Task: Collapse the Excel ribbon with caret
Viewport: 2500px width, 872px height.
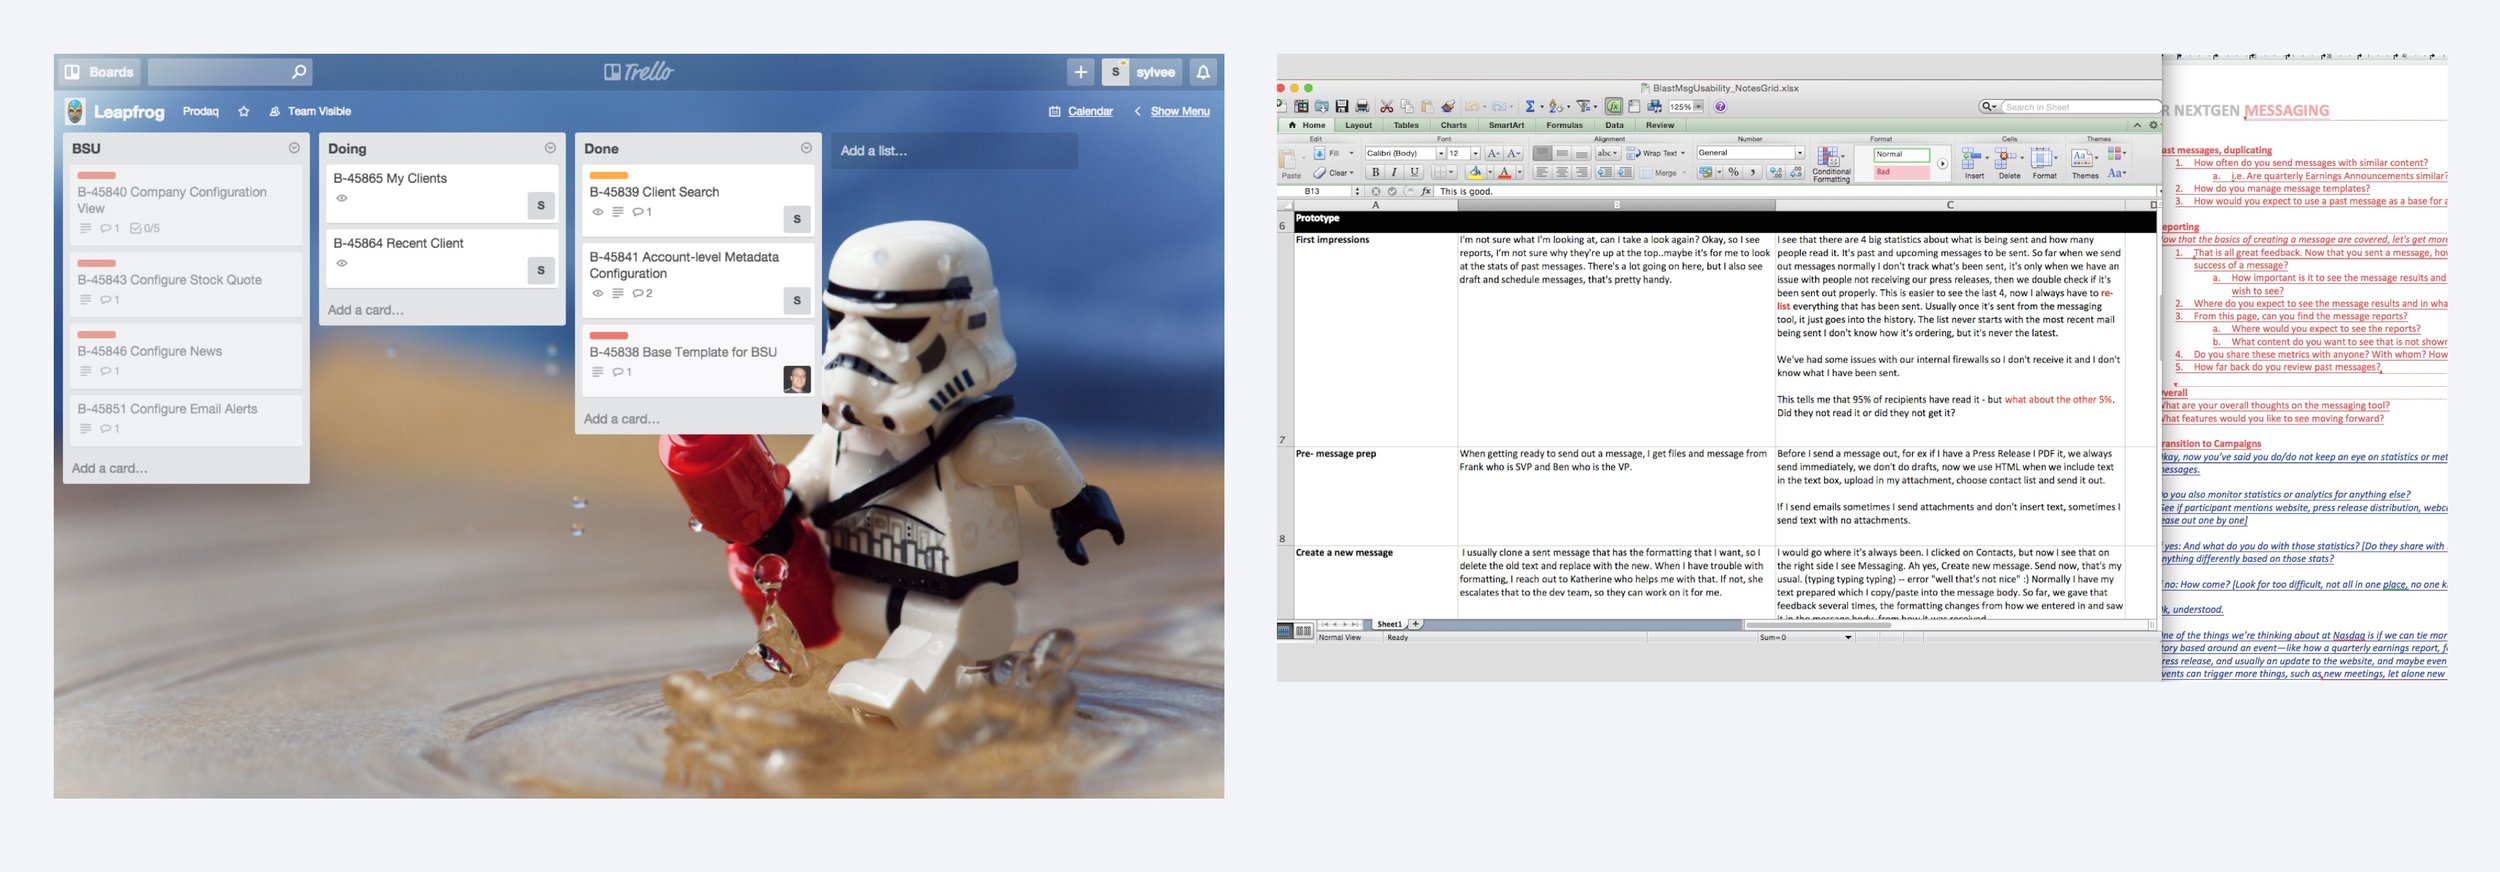Action: click(x=2137, y=125)
